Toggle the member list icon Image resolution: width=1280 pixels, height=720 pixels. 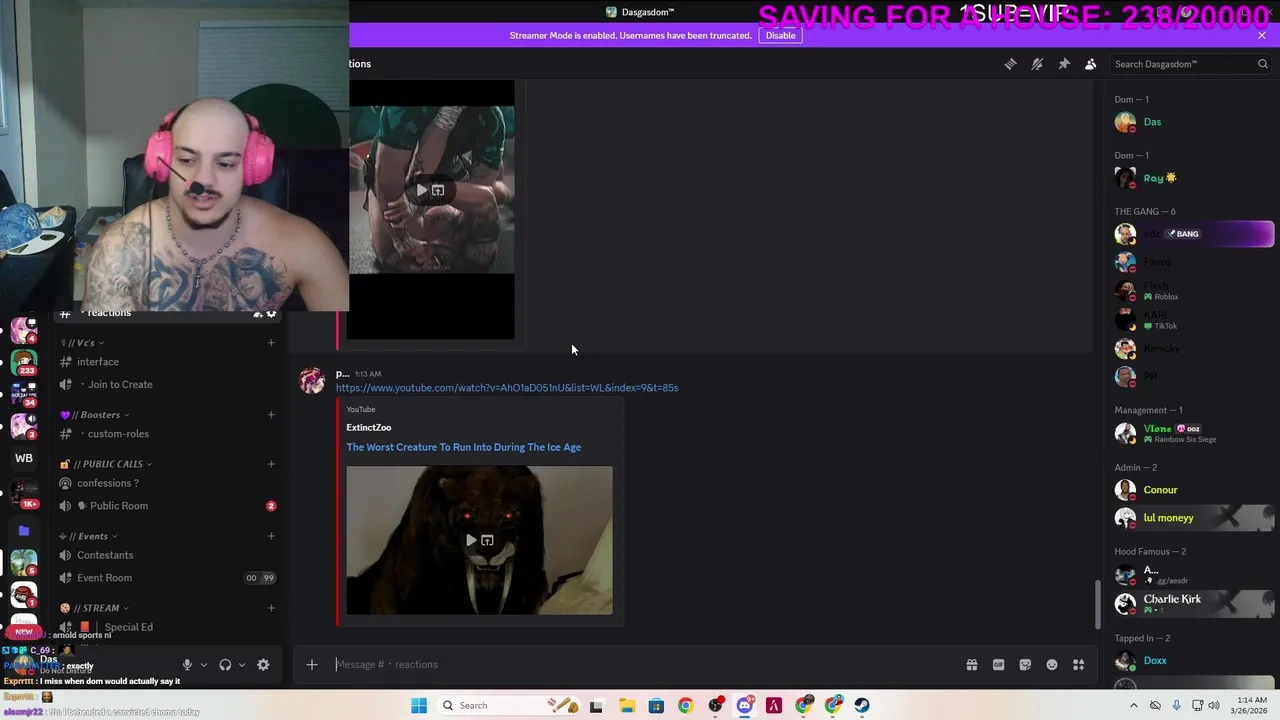1091,64
